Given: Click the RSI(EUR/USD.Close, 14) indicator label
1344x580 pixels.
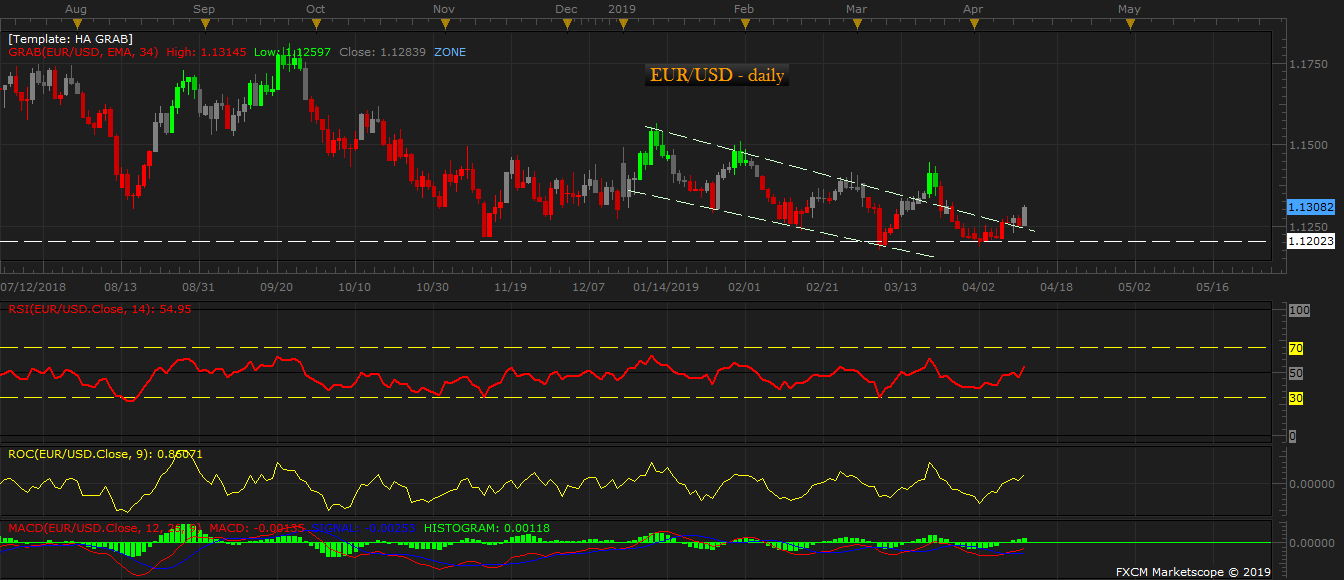Looking at the screenshot, I should (x=98, y=309).
